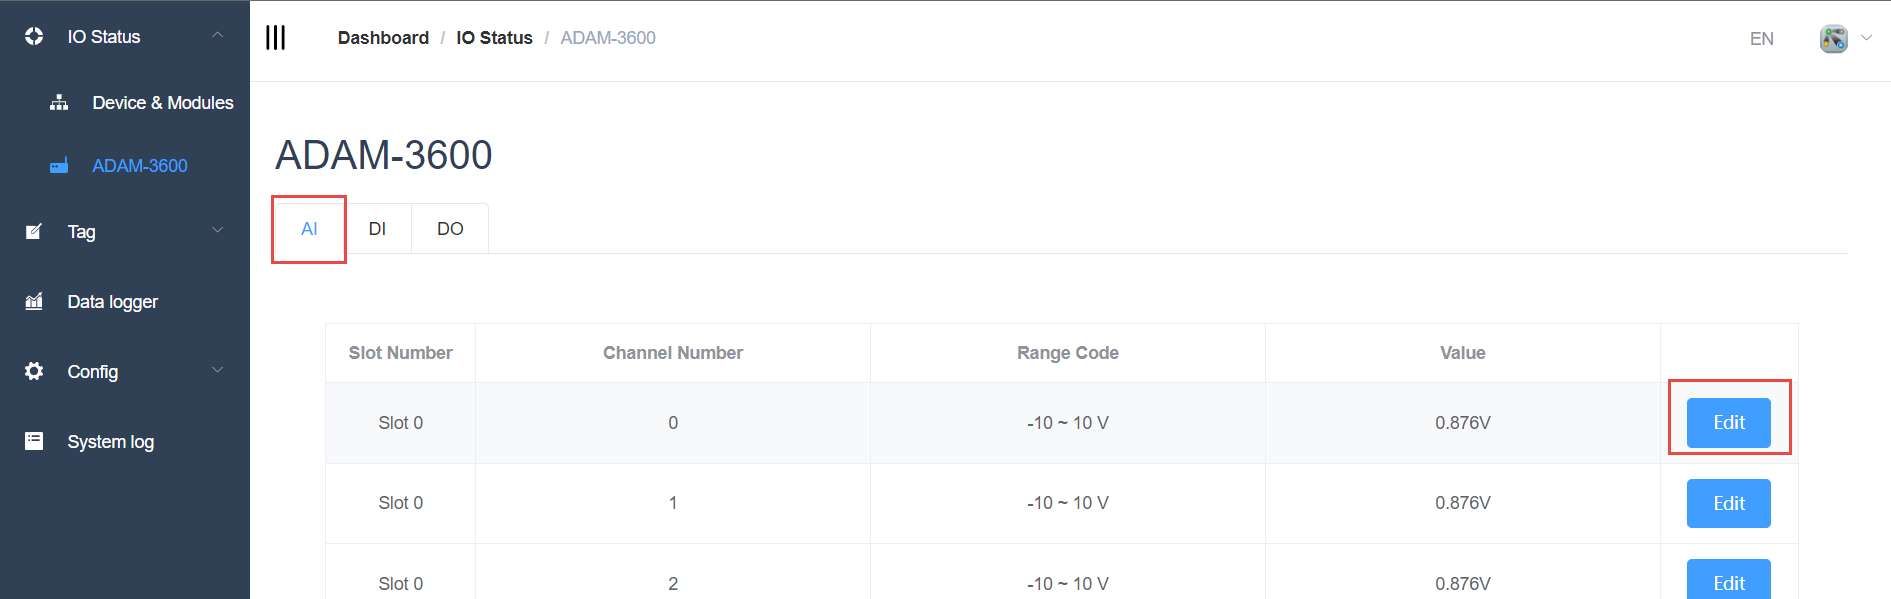Toggle sidebar with the hamburger menu icon
1891x599 pixels.
[276, 38]
